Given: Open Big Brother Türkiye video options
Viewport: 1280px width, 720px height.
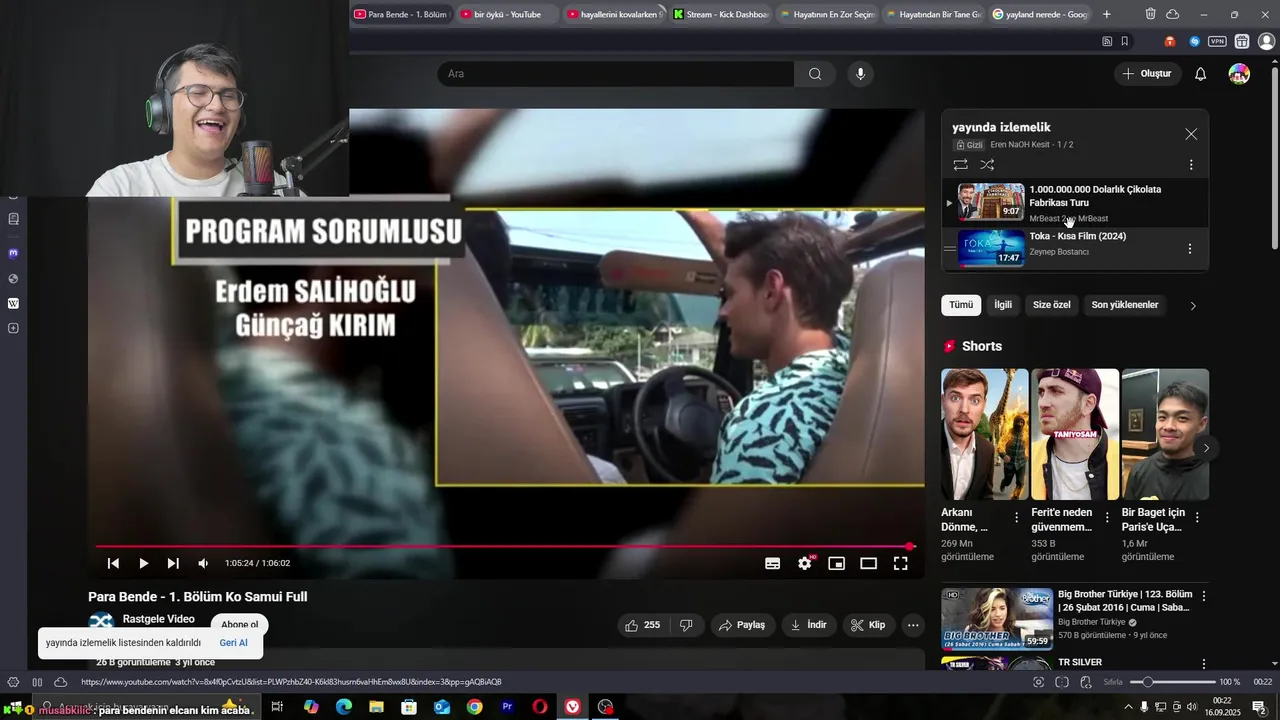Looking at the screenshot, I should 1204,596.
